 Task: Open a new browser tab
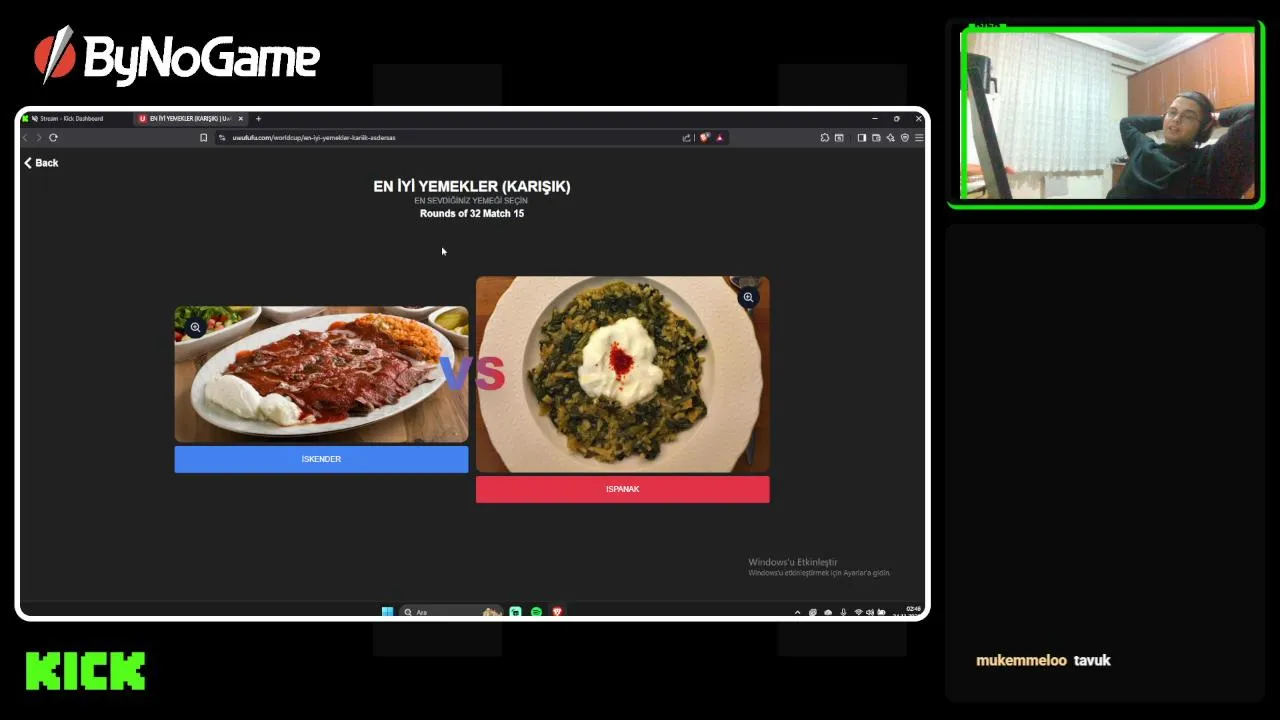[x=258, y=118]
